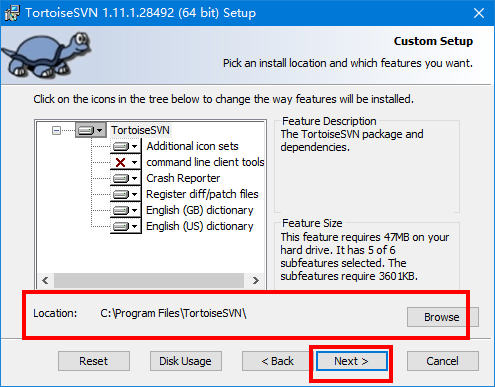Viewport: 495px width, 387px height.
Task: Open install-state dropdown for Crash Reporter
Action: pos(125,178)
